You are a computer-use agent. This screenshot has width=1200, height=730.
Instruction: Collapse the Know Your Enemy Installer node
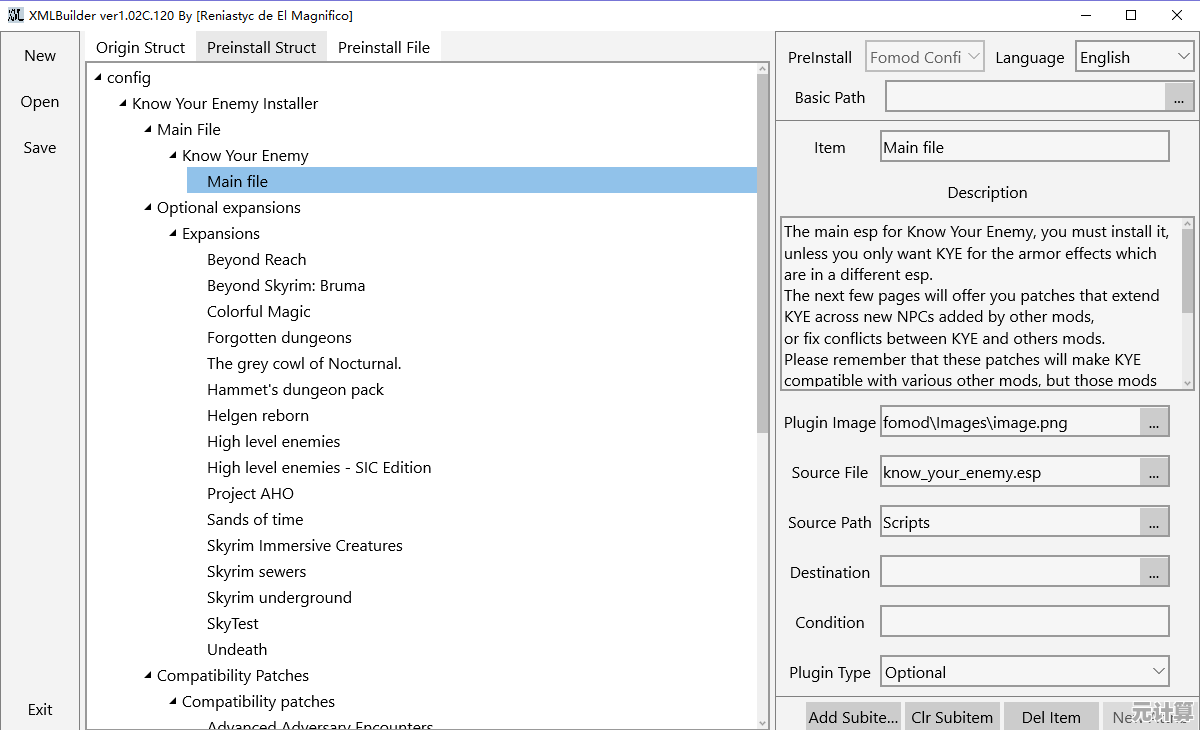pos(123,104)
